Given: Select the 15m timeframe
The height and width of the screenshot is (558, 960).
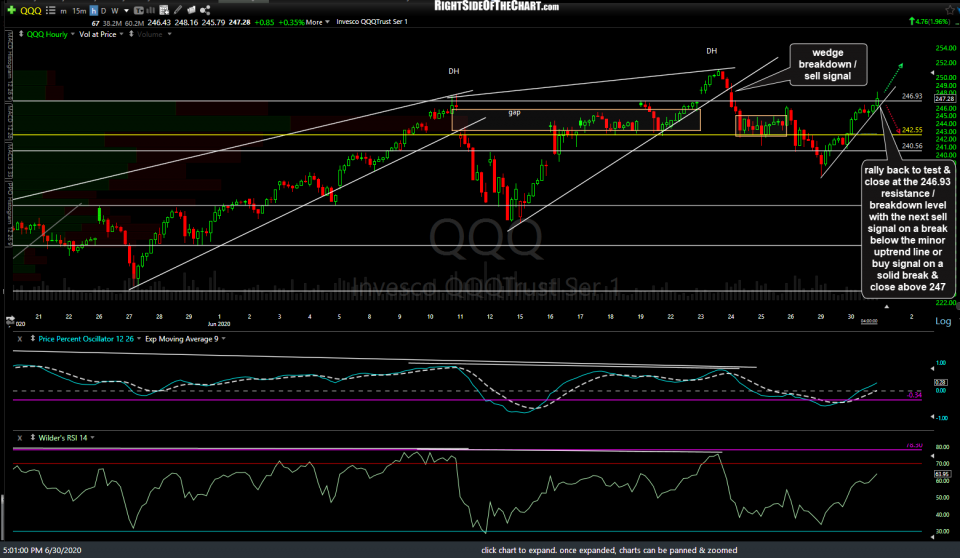Looking at the screenshot, I should point(79,11).
